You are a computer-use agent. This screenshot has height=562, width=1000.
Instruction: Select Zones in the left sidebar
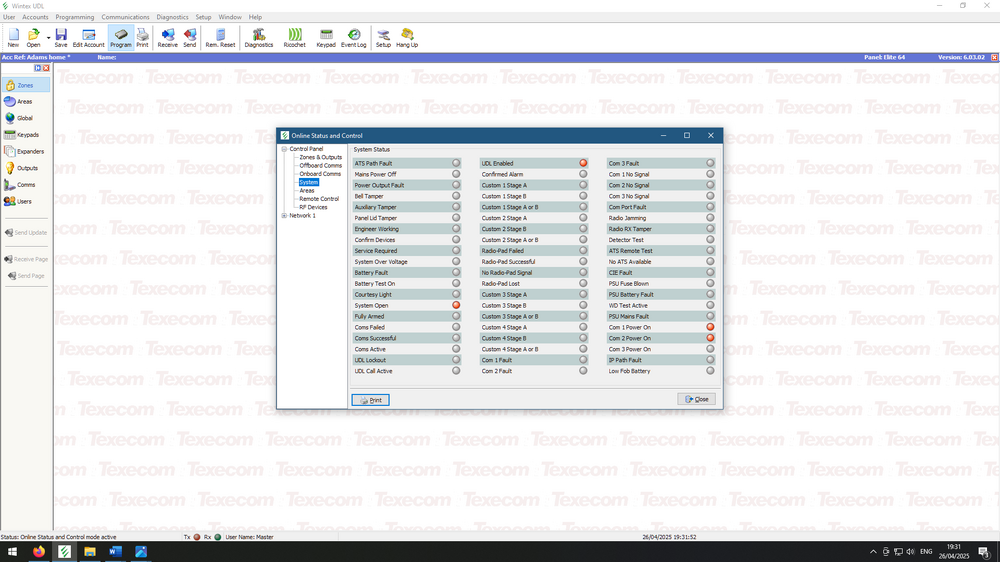click(x=25, y=85)
